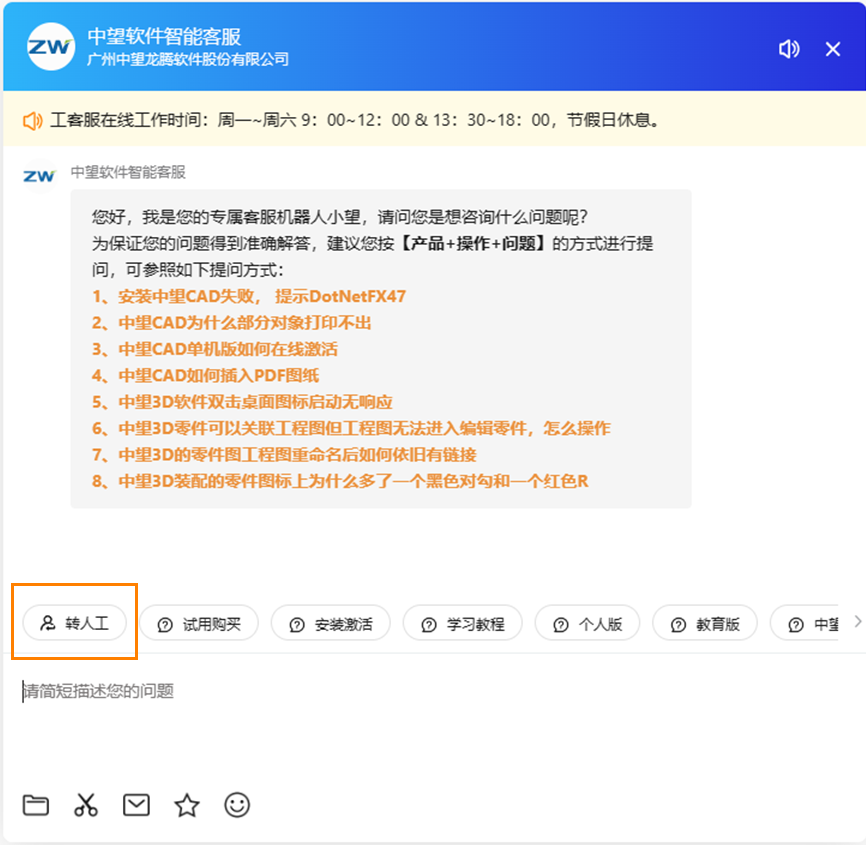Image resolution: width=866 pixels, height=845 pixels.
Task: Click the star rating icon
Action: (187, 805)
